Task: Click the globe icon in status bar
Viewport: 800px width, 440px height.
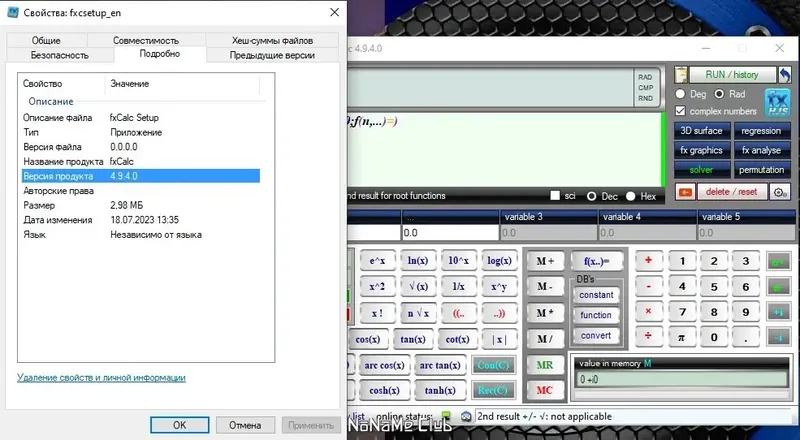Action: click(x=465, y=417)
